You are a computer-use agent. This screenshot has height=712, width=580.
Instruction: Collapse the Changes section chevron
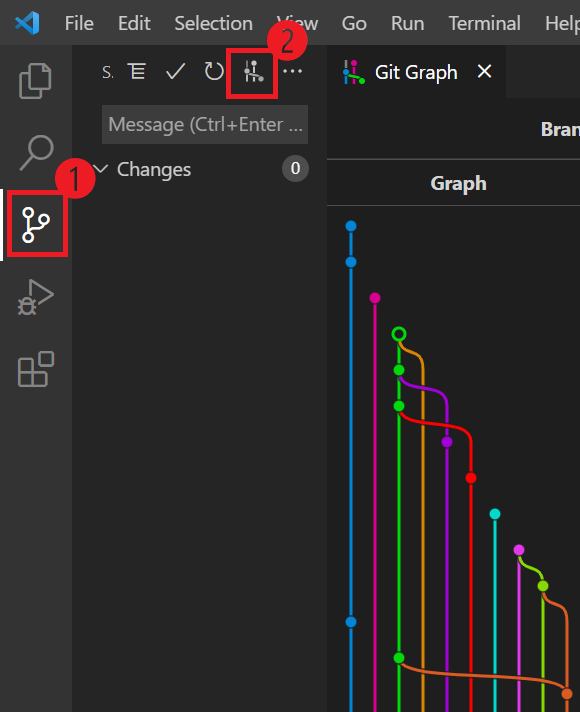101,169
